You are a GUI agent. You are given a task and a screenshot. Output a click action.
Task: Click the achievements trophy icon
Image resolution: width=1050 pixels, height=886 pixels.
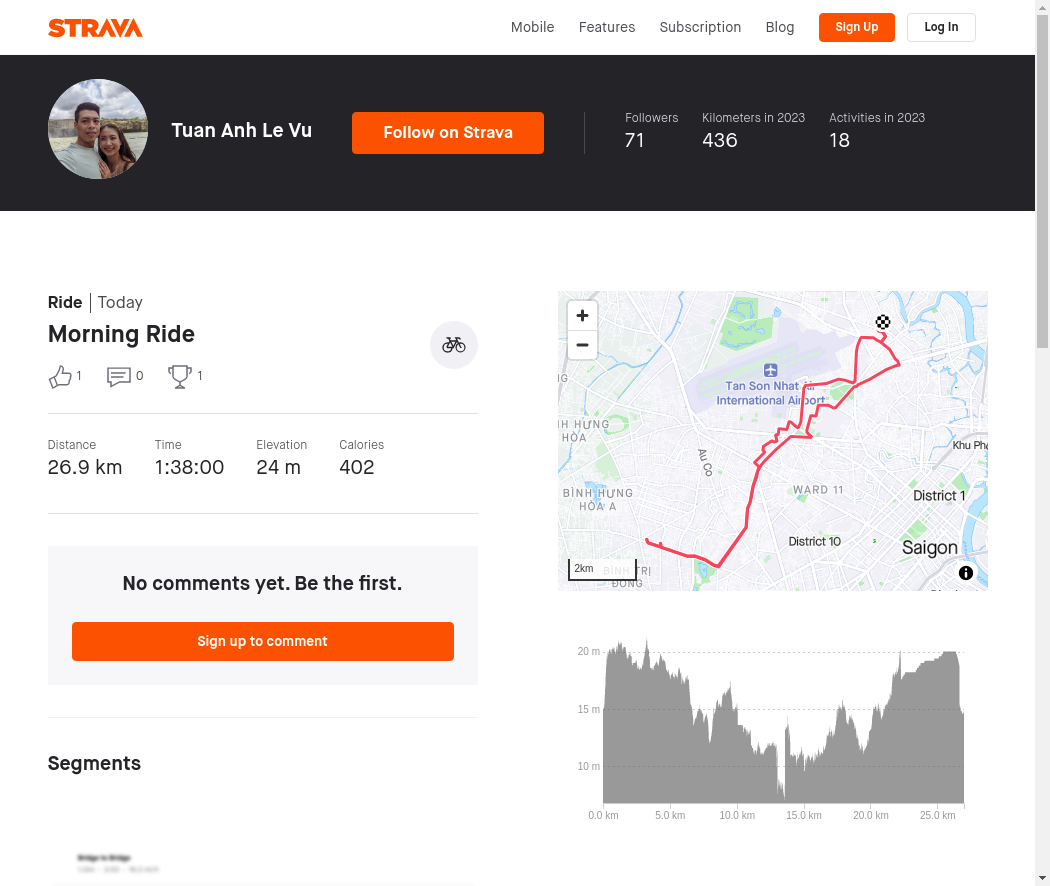[179, 376]
